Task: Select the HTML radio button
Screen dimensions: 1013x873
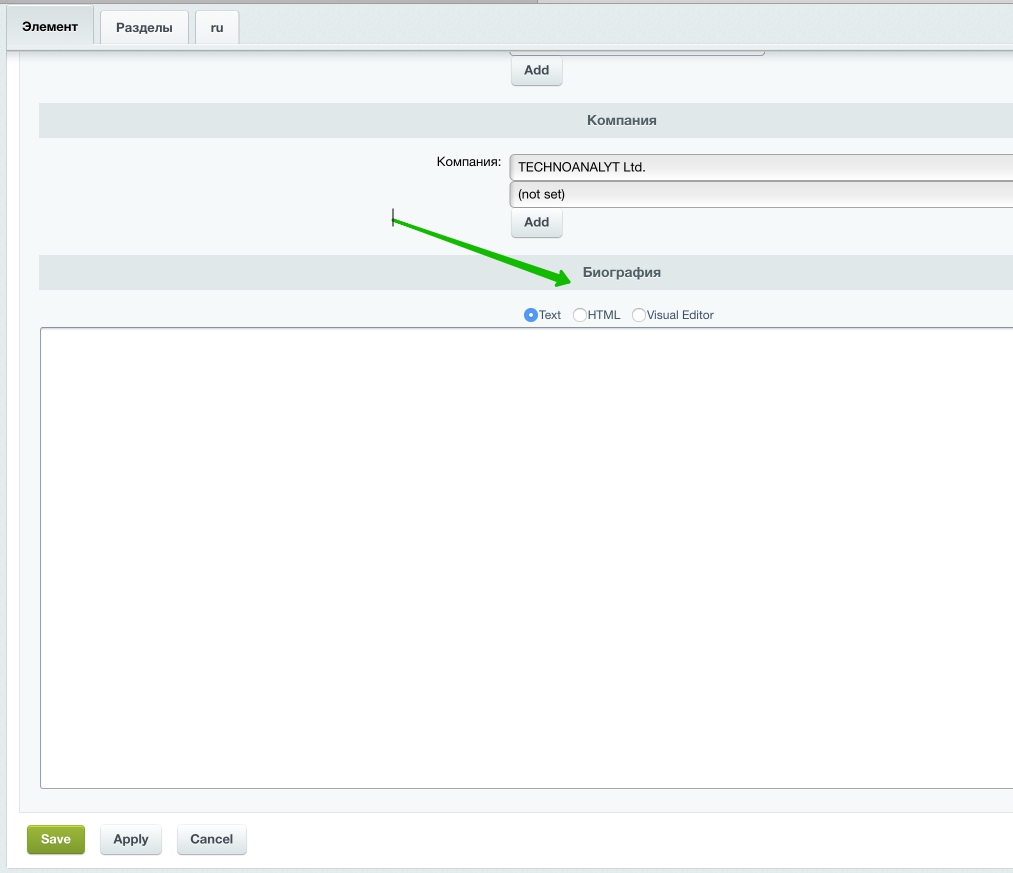Action: pos(580,315)
